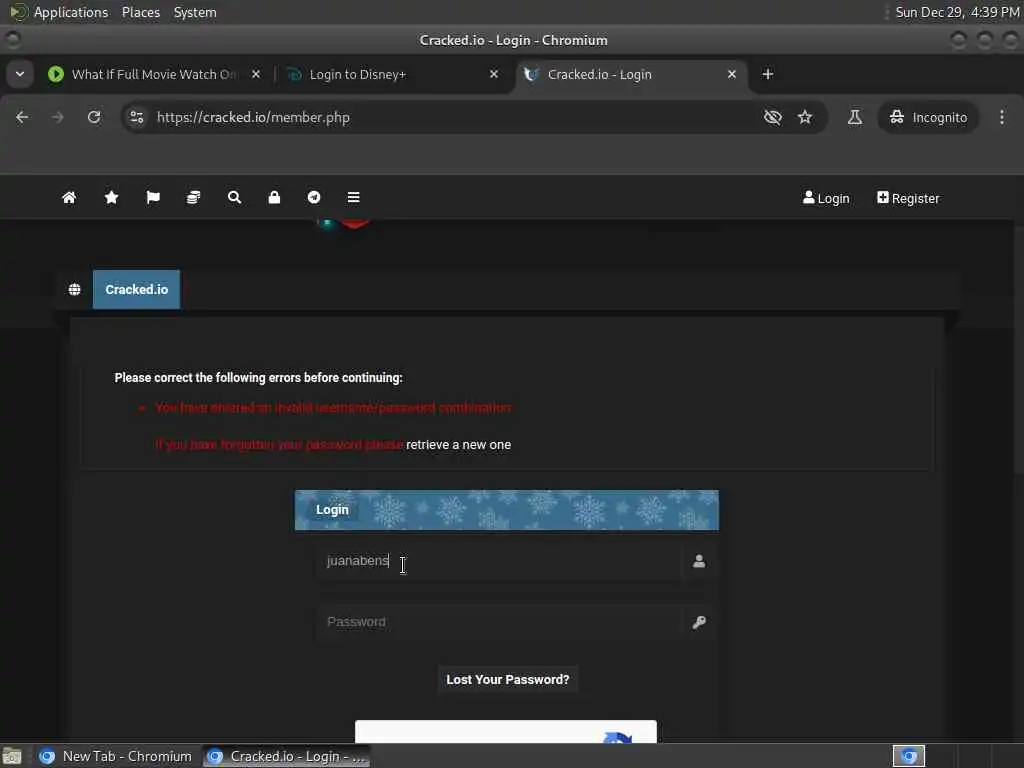1024x768 pixels.
Task: Open the Telegram icon in the navbar
Action: coord(314,198)
